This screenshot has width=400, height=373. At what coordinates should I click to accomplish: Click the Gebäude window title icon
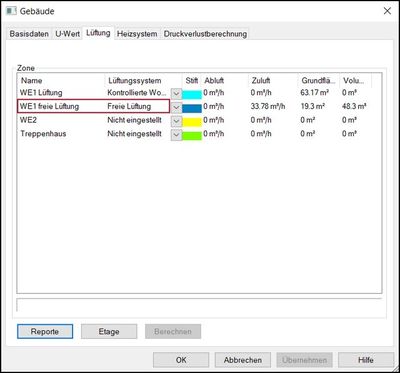(11, 11)
